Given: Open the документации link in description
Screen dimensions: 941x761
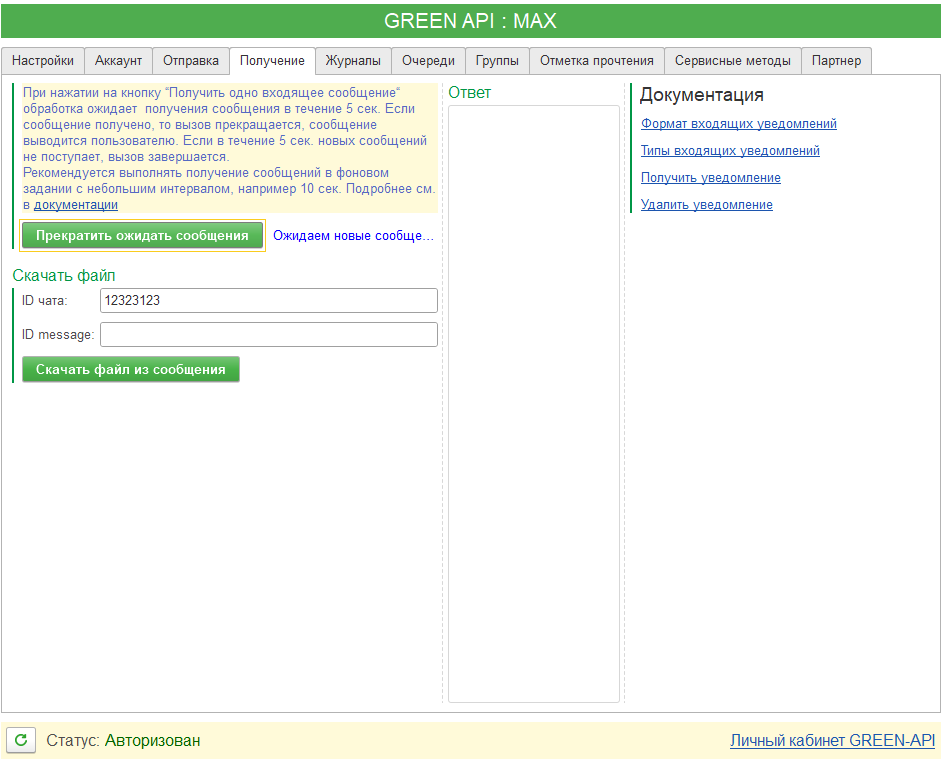Looking at the screenshot, I should pos(76,205).
